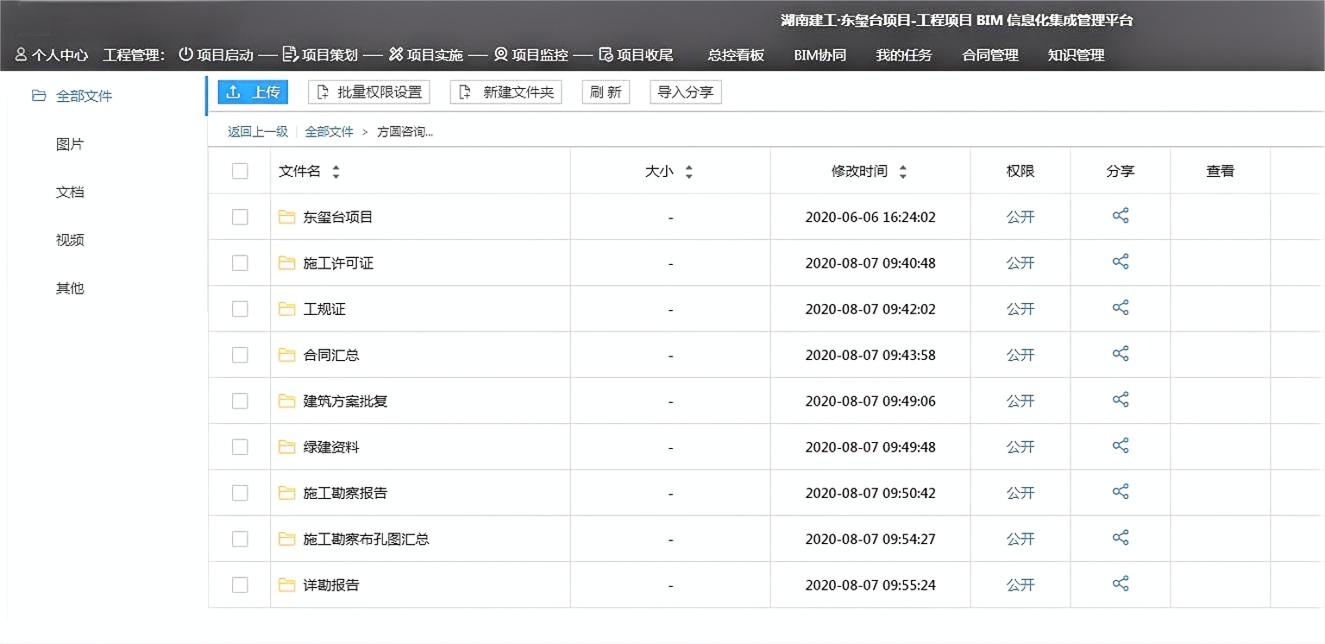
Task: Open the 总控看板 menu item
Action: click(x=735, y=55)
